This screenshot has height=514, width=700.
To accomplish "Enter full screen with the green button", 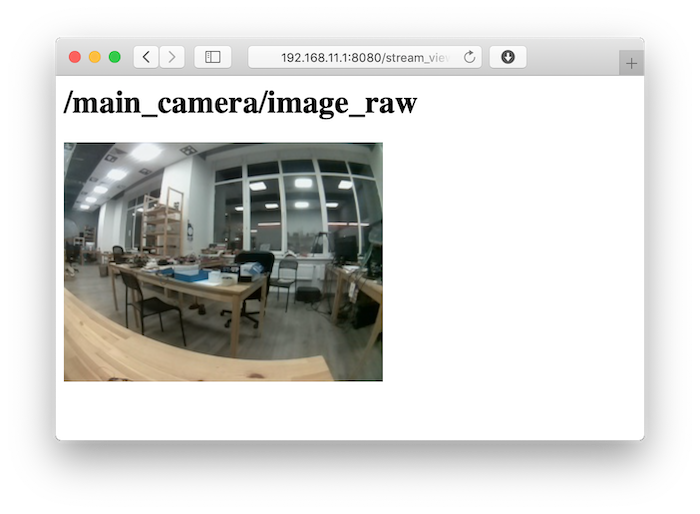I will [115, 57].
